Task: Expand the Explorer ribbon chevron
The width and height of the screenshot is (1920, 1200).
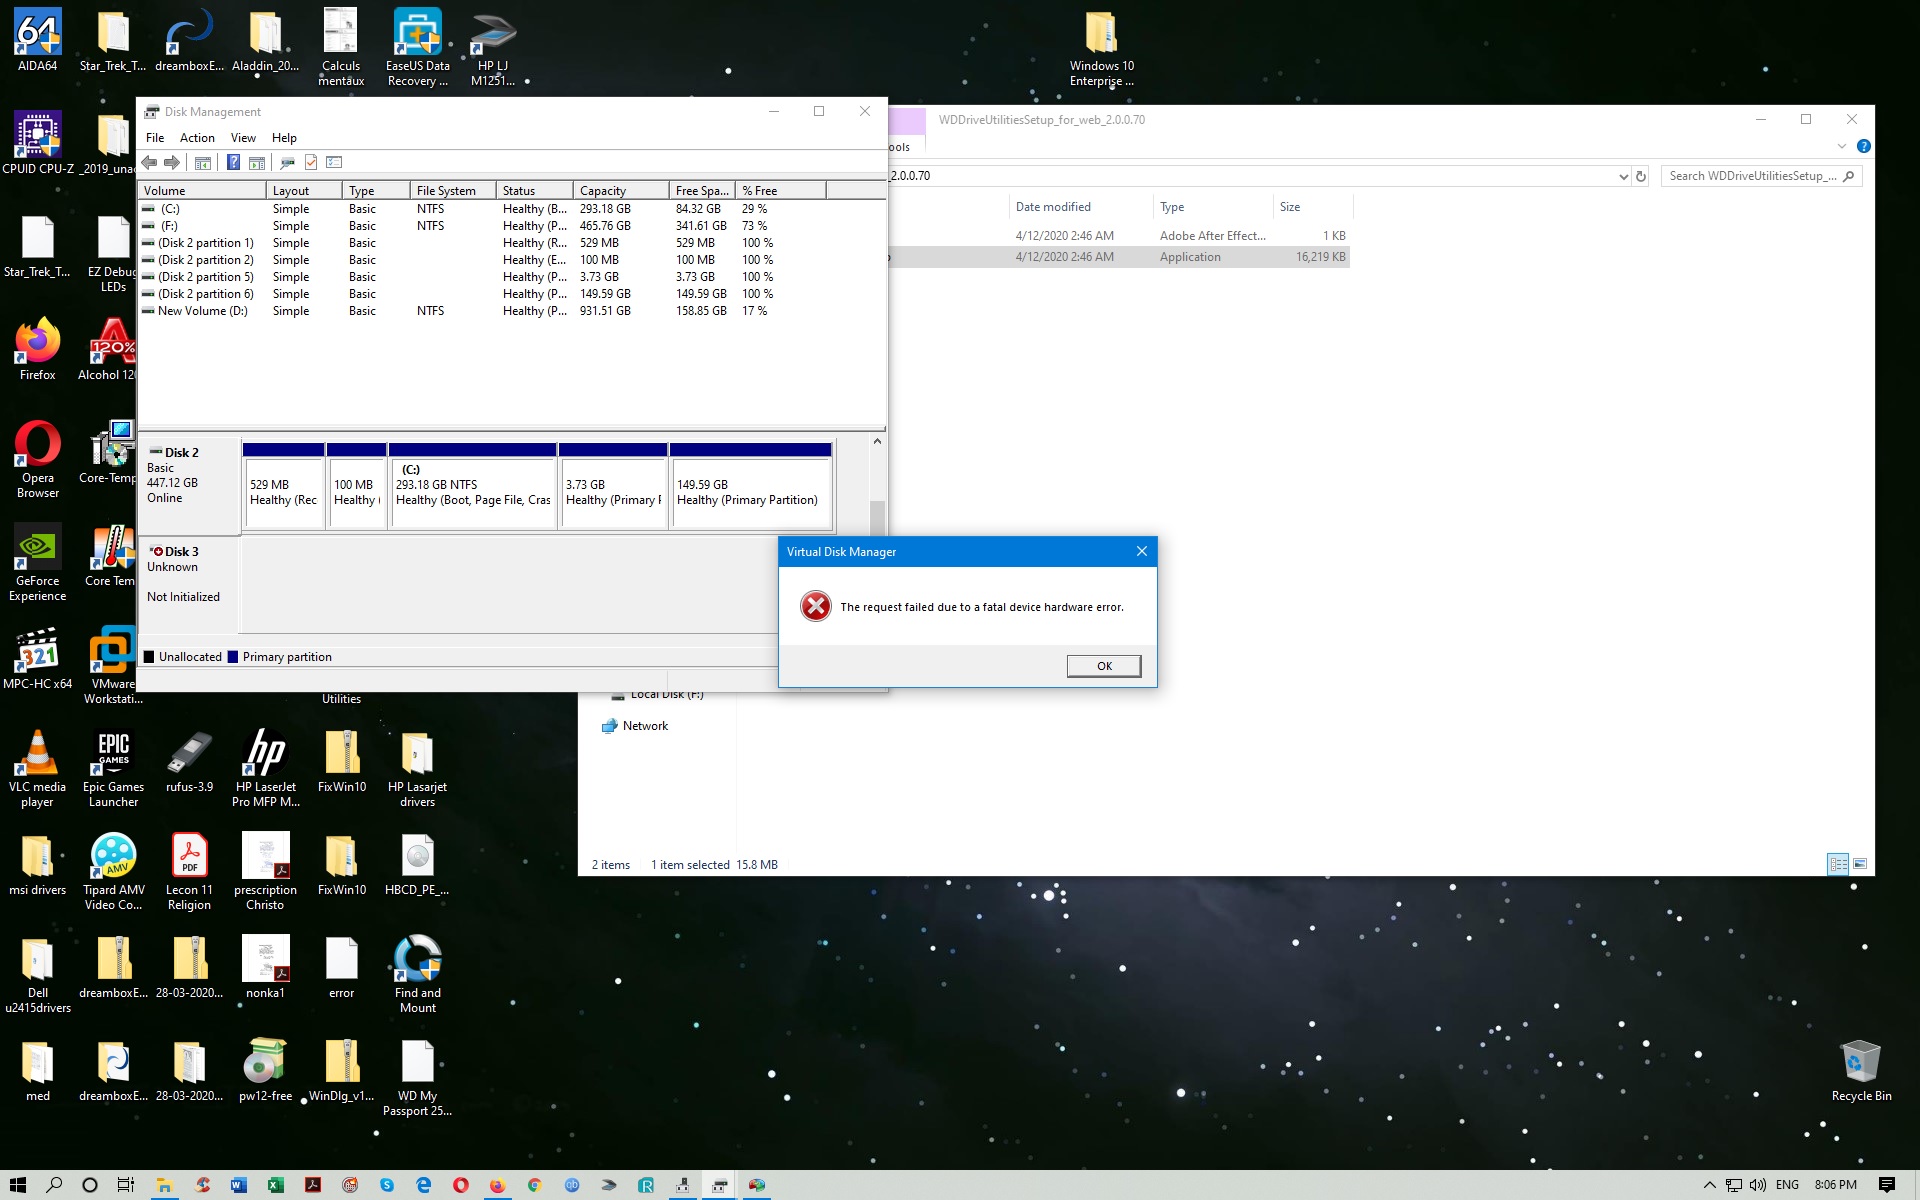Action: pyautogui.click(x=1841, y=146)
